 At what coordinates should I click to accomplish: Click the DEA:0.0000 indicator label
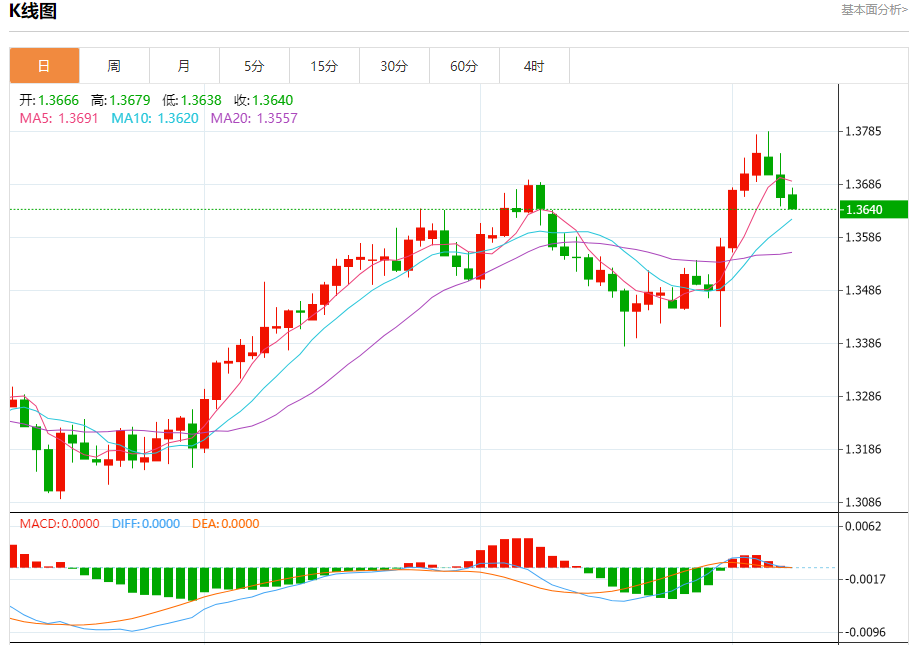tap(226, 524)
